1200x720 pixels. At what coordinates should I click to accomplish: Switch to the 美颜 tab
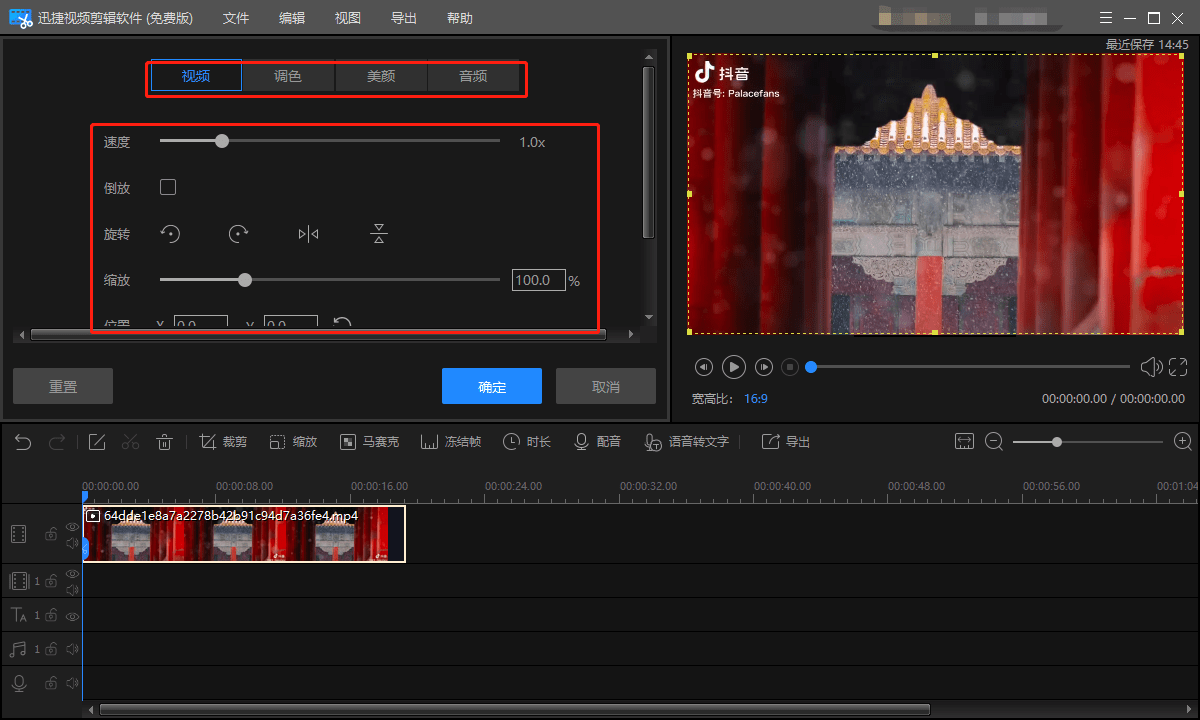(x=381, y=76)
